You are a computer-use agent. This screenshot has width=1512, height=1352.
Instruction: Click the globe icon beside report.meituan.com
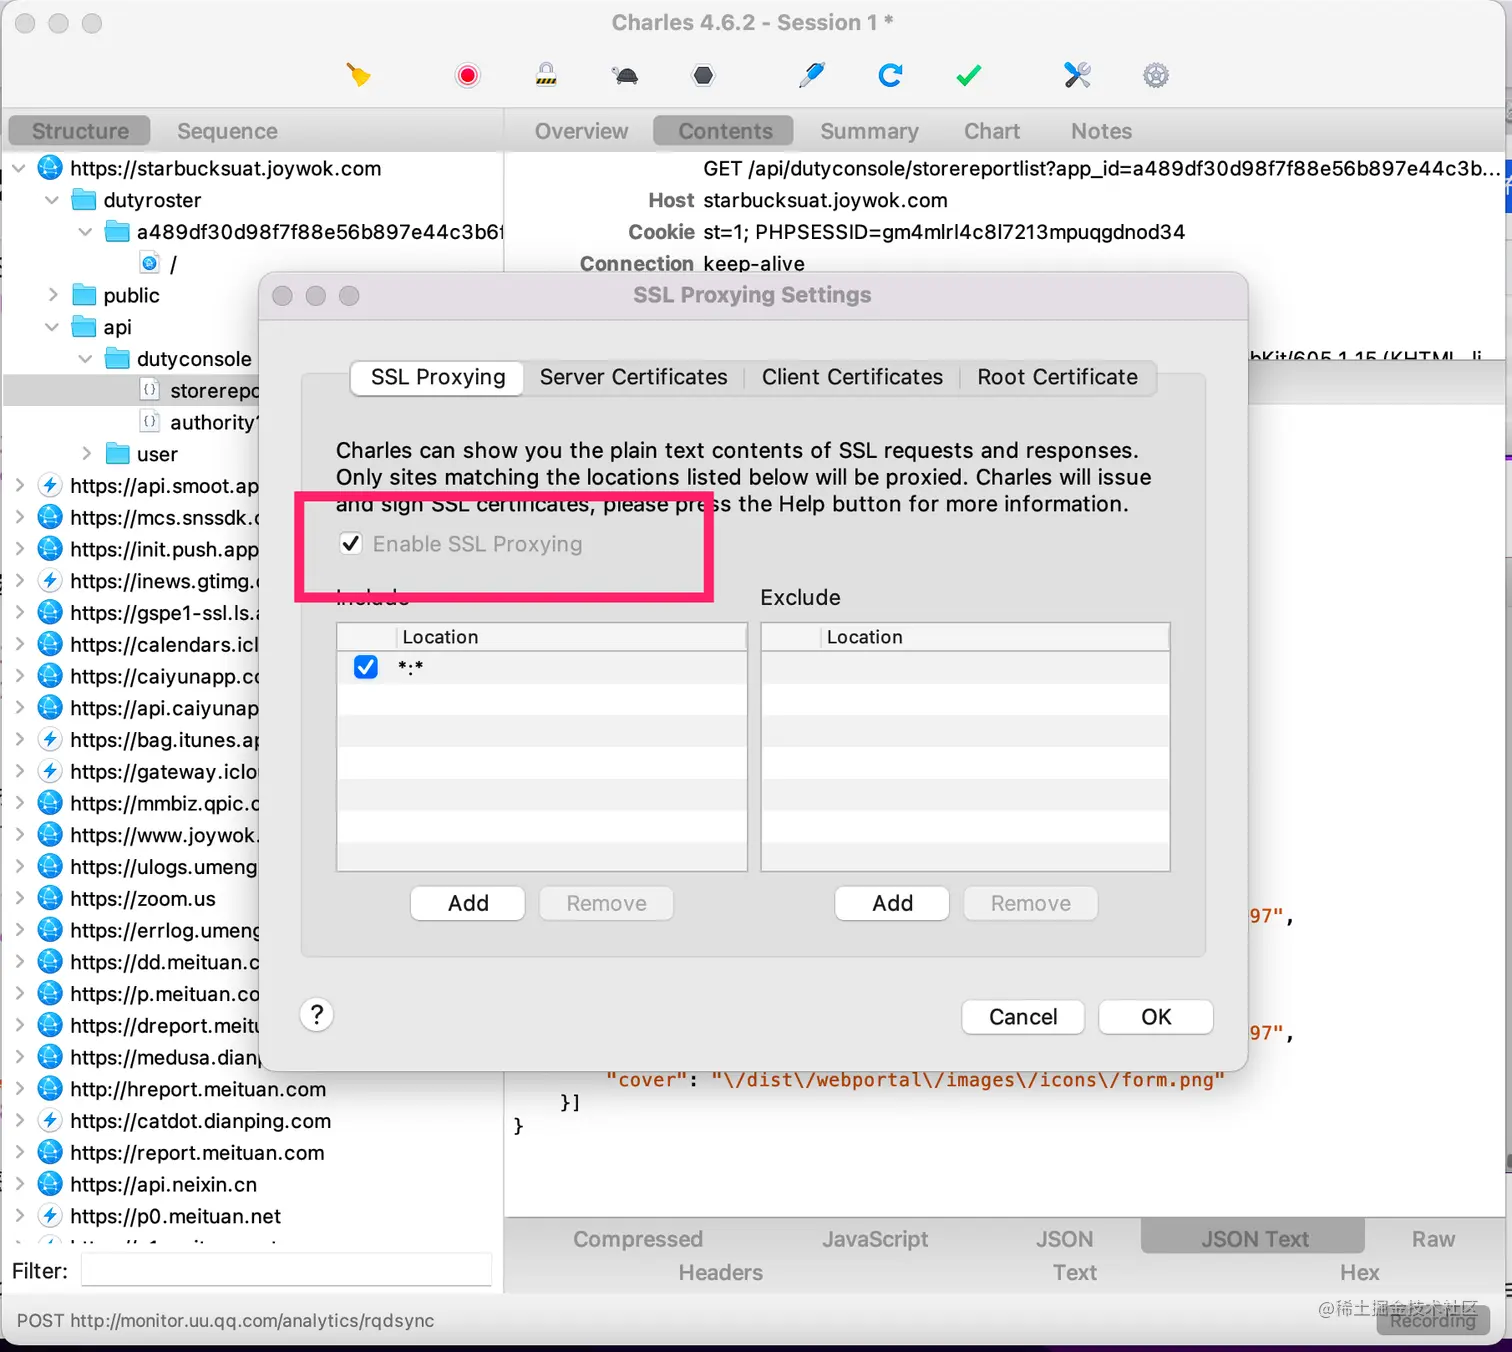(50, 1153)
